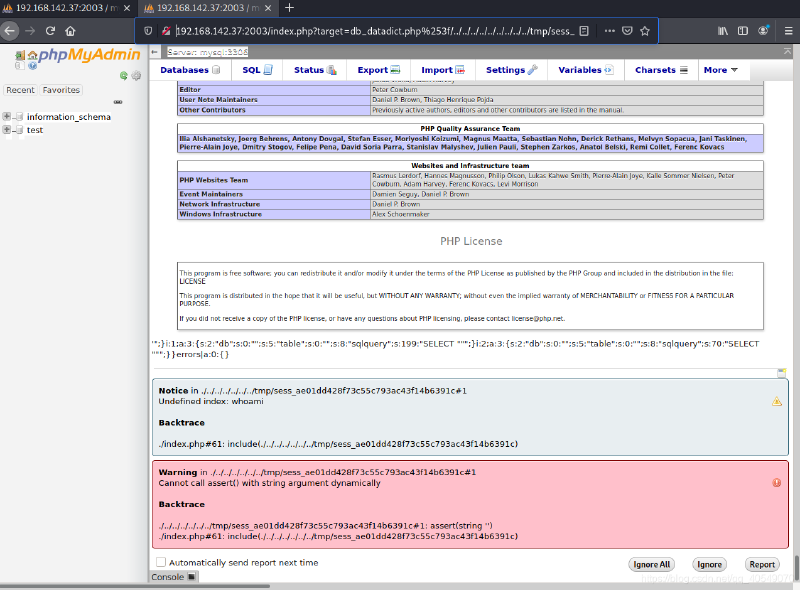Click the Server: mysql:3306 breadcrumb link
Image resolution: width=800 pixels, height=590 pixels.
[x=207, y=52]
